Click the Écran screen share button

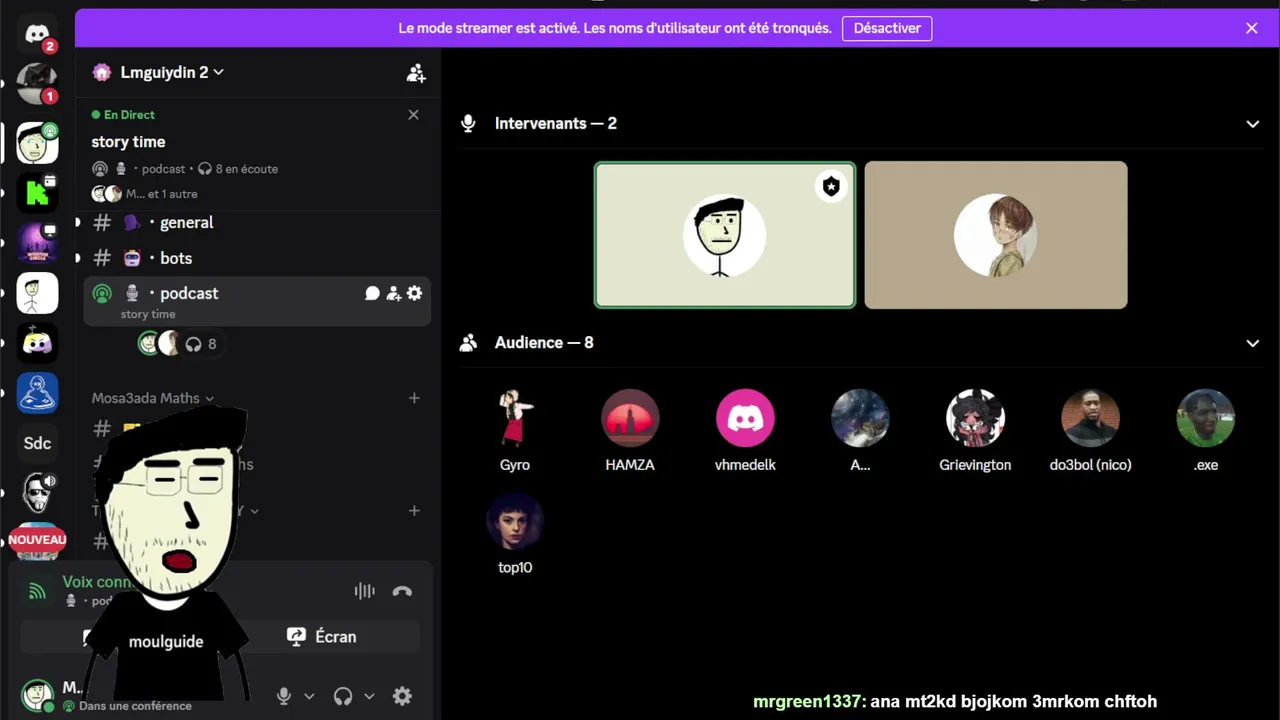point(322,636)
